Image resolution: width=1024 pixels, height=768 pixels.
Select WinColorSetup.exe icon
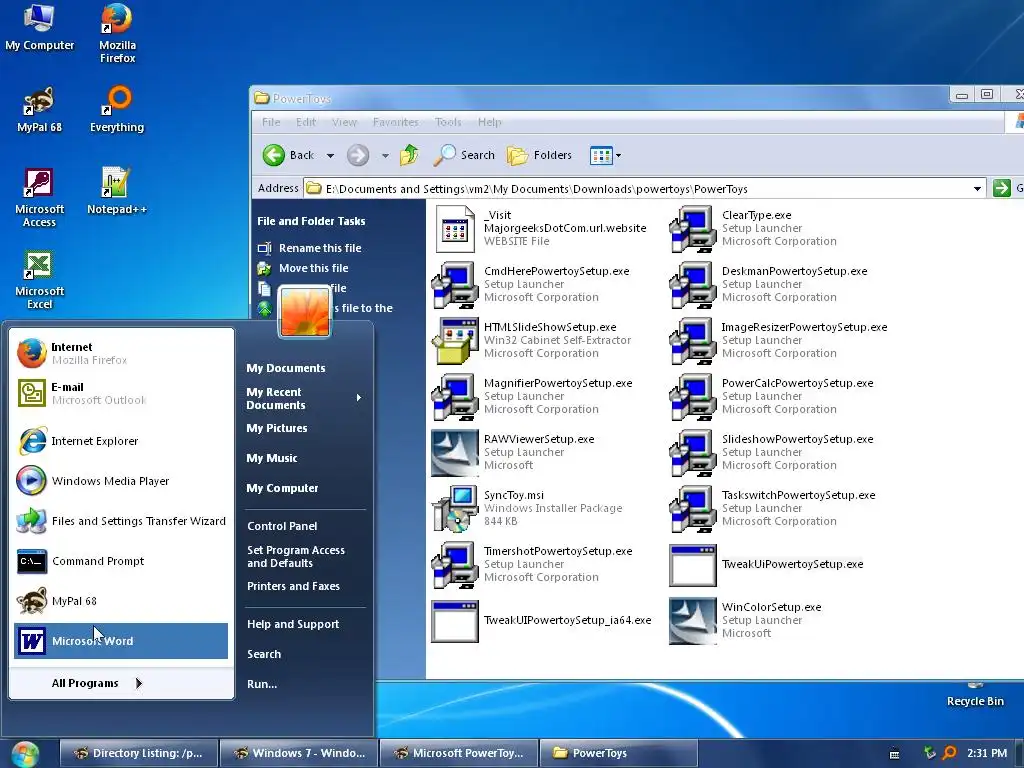point(693,621)
